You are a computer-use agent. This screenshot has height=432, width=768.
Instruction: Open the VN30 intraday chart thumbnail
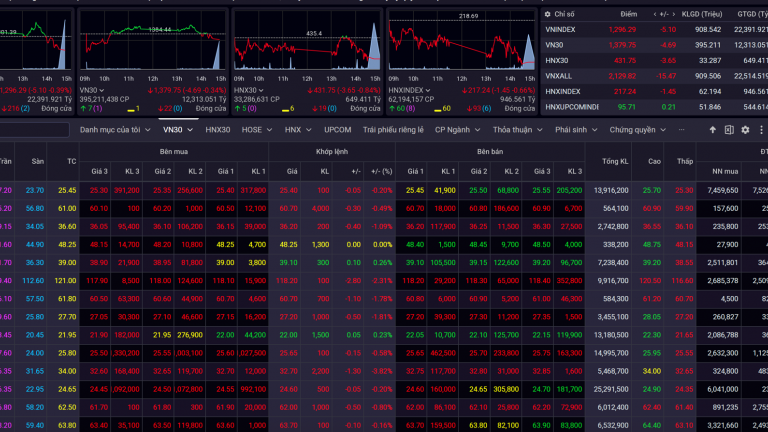point(153,40)
